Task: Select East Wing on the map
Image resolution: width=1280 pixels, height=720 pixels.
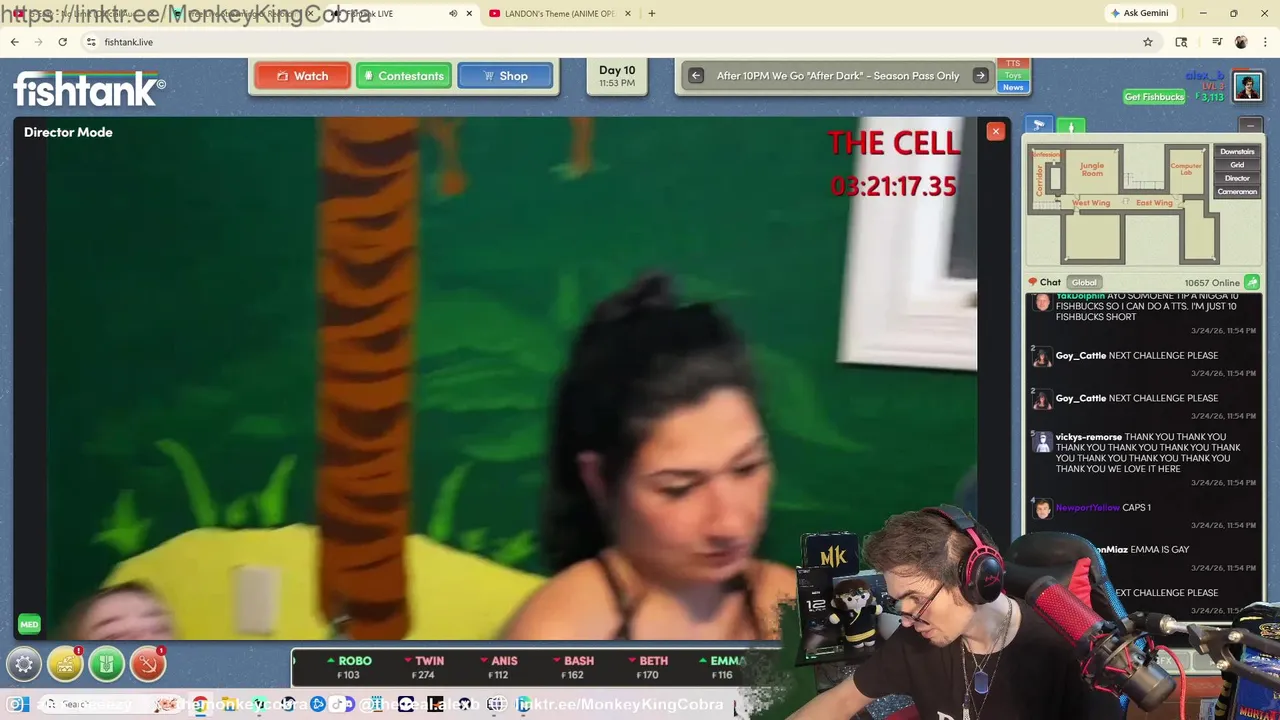Action: click(x=1154, y=203)
